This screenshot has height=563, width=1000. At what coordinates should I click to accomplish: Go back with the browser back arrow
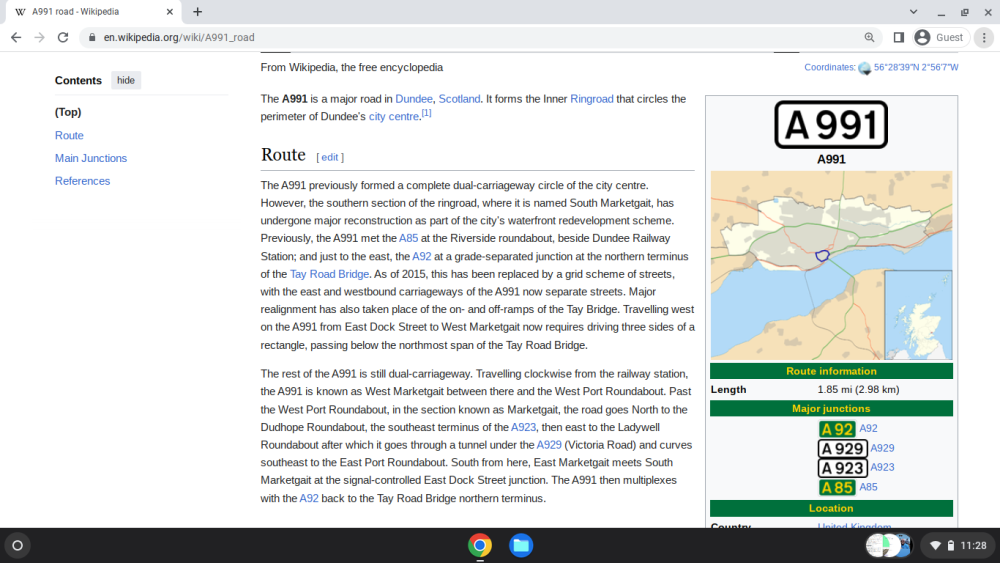pyautogui.click(x=16, y=38)
